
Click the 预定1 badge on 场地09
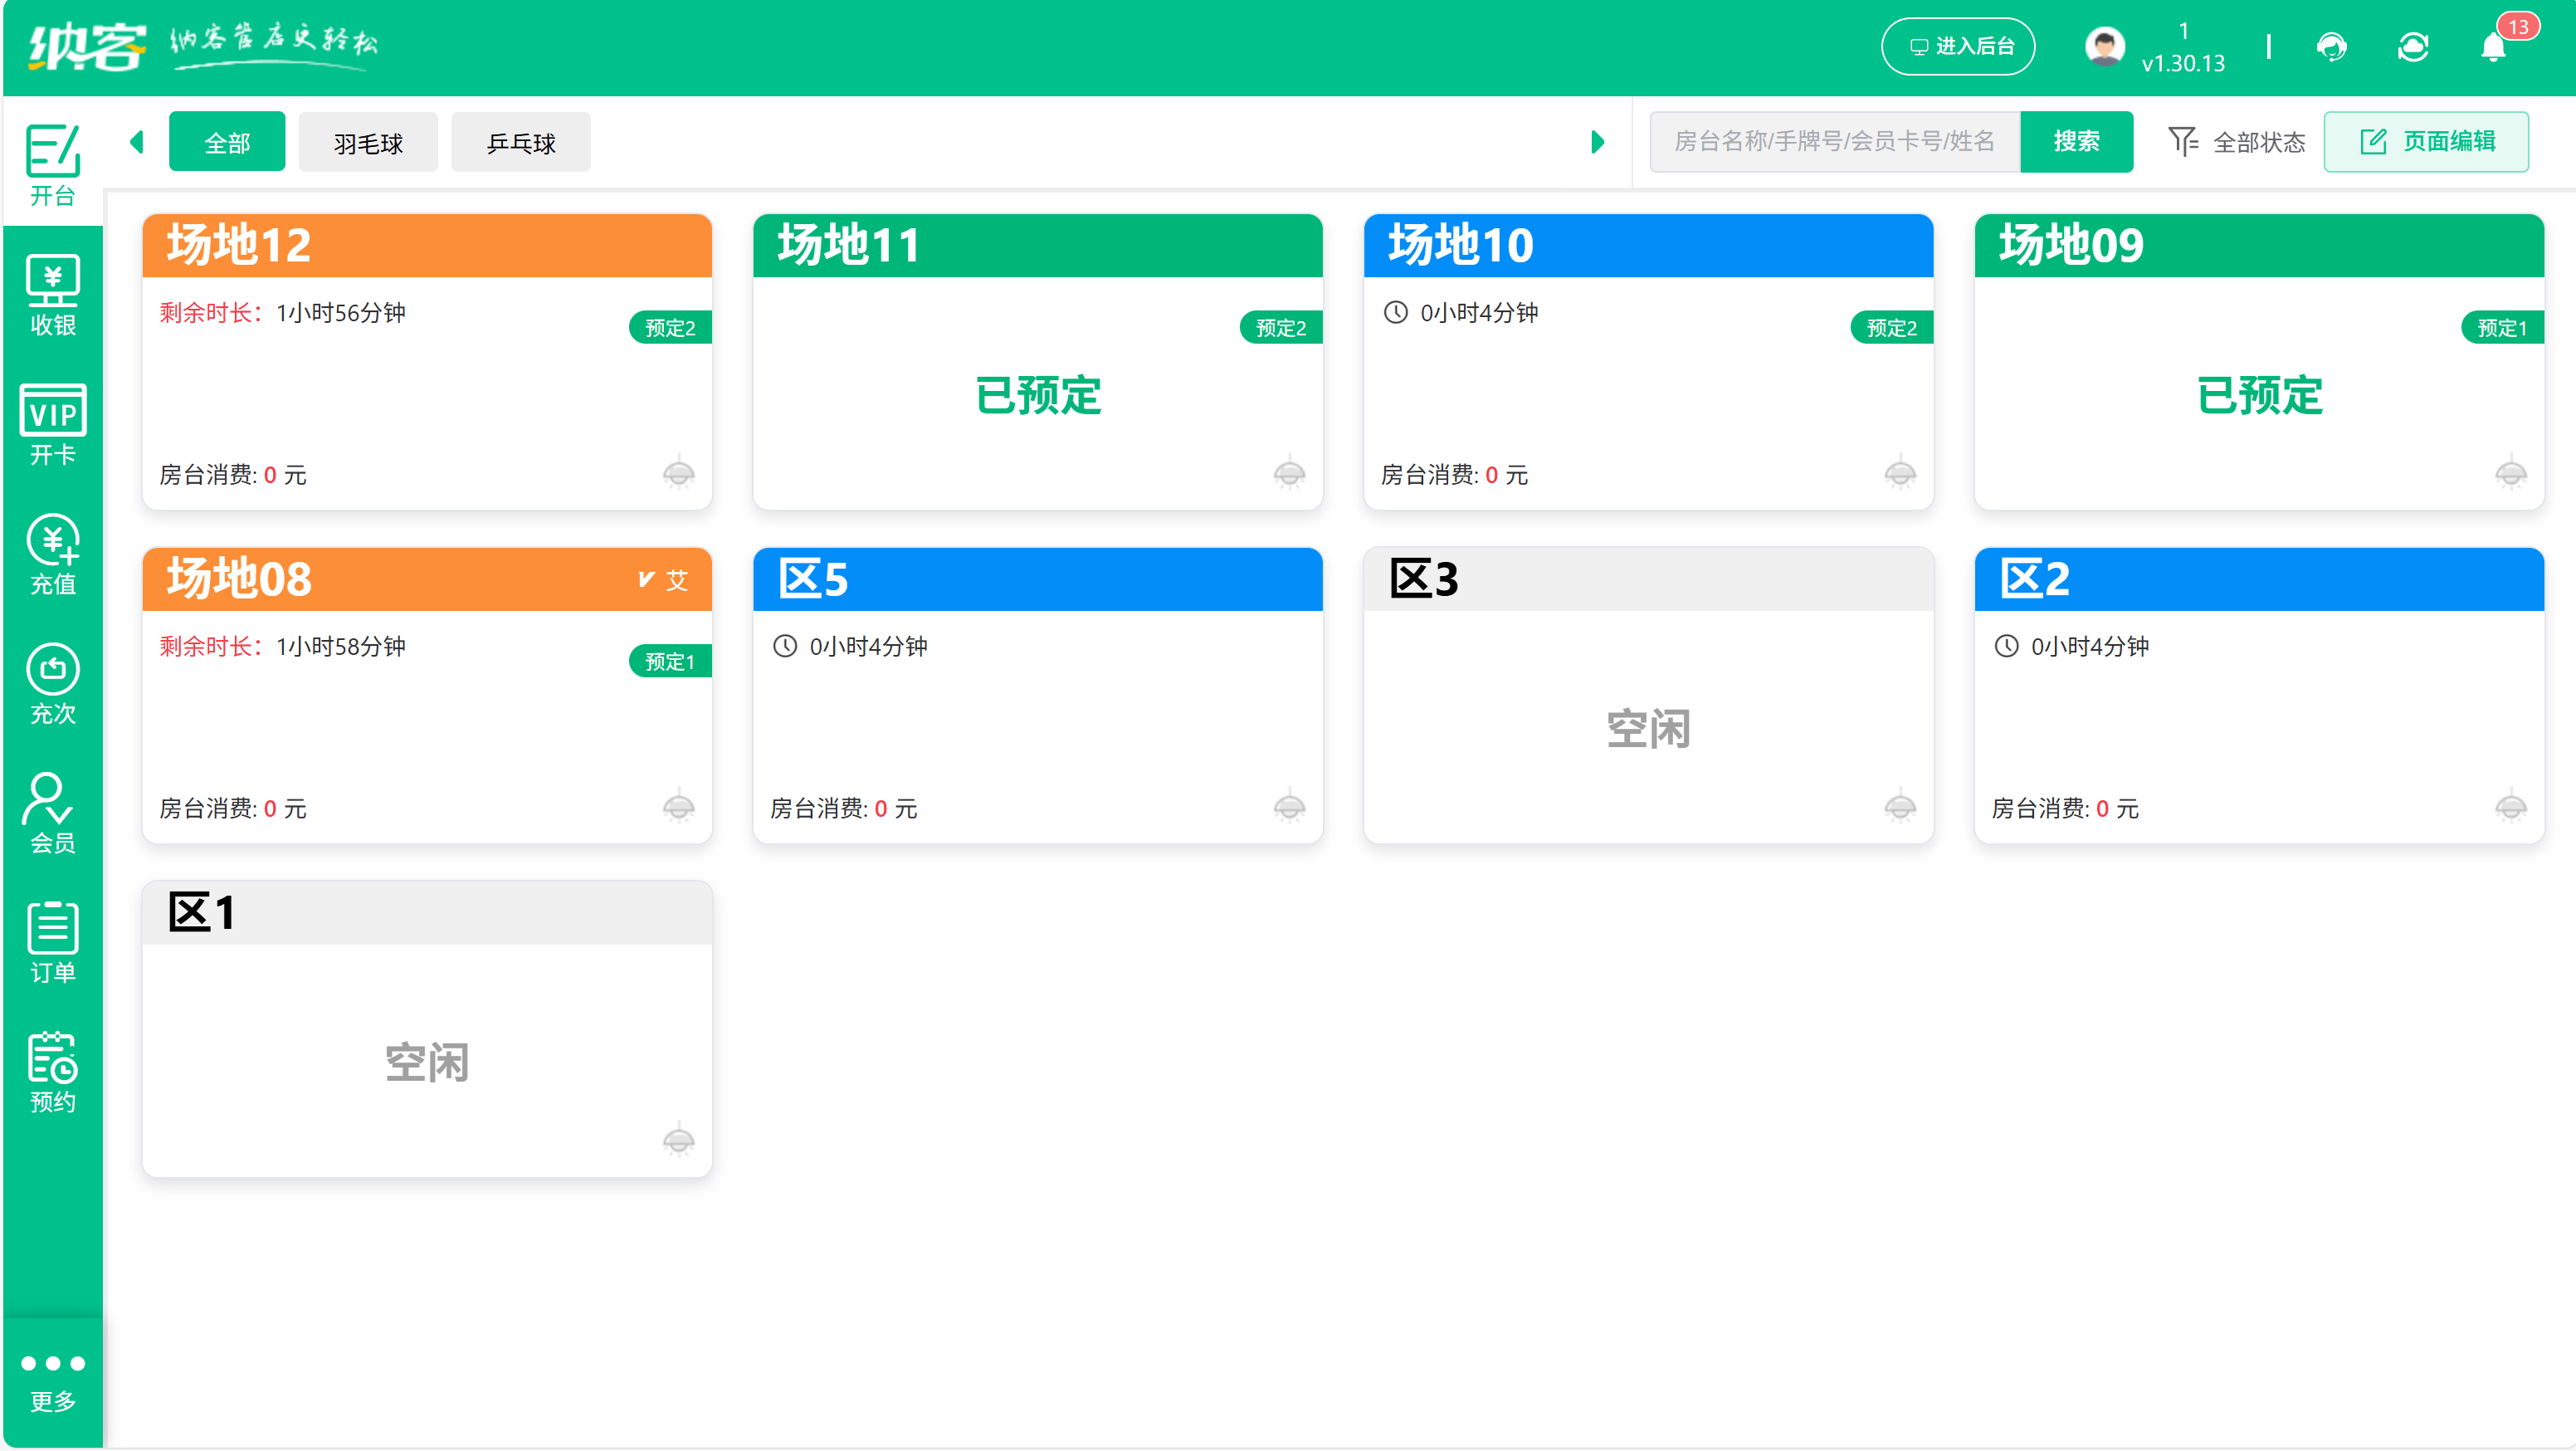click(2502, 328)
